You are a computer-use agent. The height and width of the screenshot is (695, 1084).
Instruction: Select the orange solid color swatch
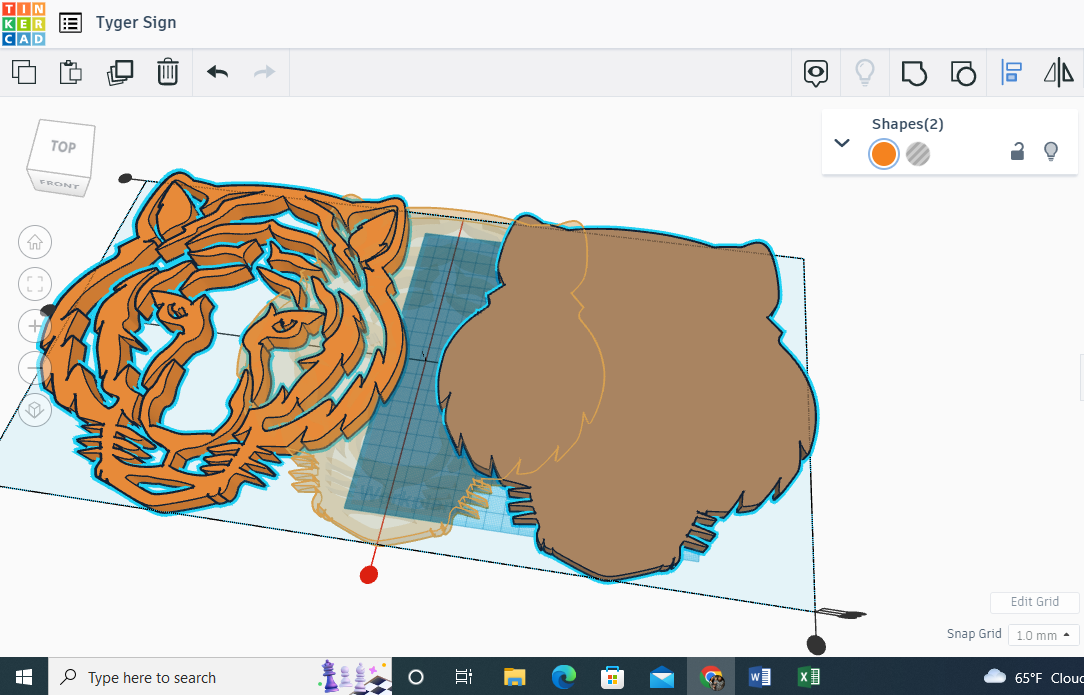(884, 154)
